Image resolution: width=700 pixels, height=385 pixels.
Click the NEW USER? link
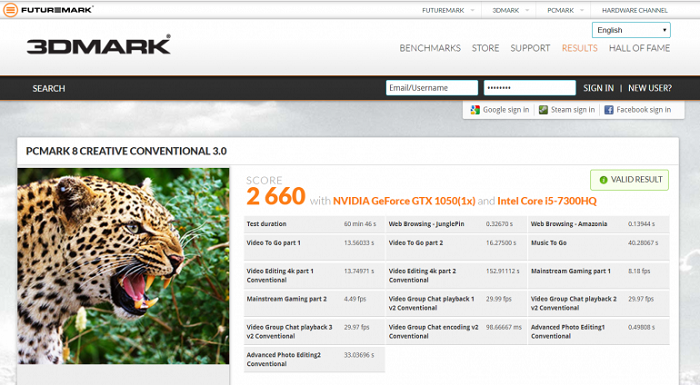click(650, 88)
